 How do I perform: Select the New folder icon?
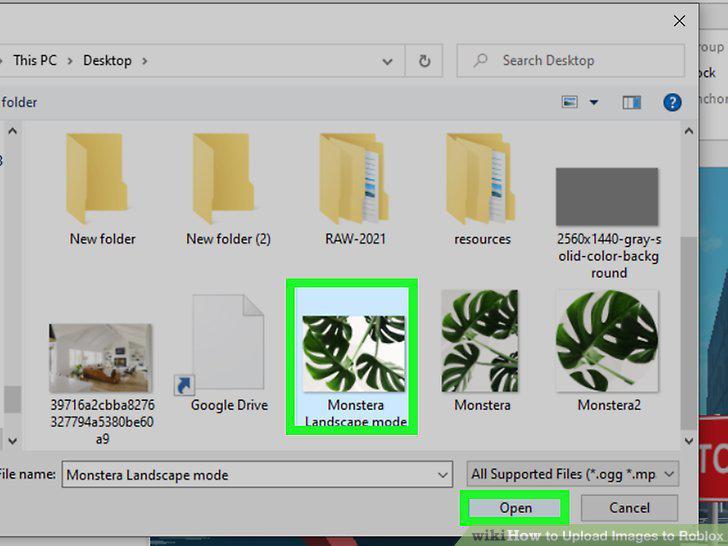point(98,179)
